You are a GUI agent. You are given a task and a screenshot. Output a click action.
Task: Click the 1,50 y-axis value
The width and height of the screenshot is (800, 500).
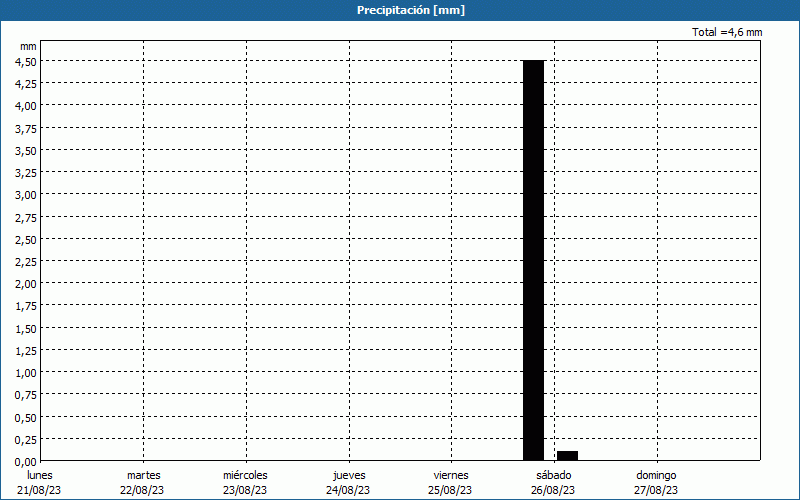tap(26, 329)
